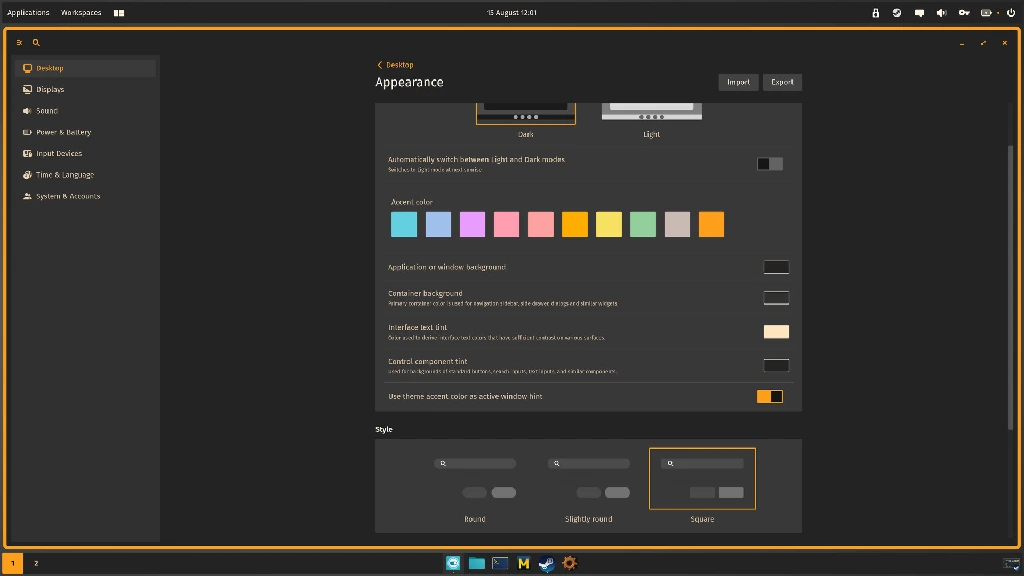Choose the cyan accent color swatch
Viewport: 1024px width, 576px height.
[404, 224]
